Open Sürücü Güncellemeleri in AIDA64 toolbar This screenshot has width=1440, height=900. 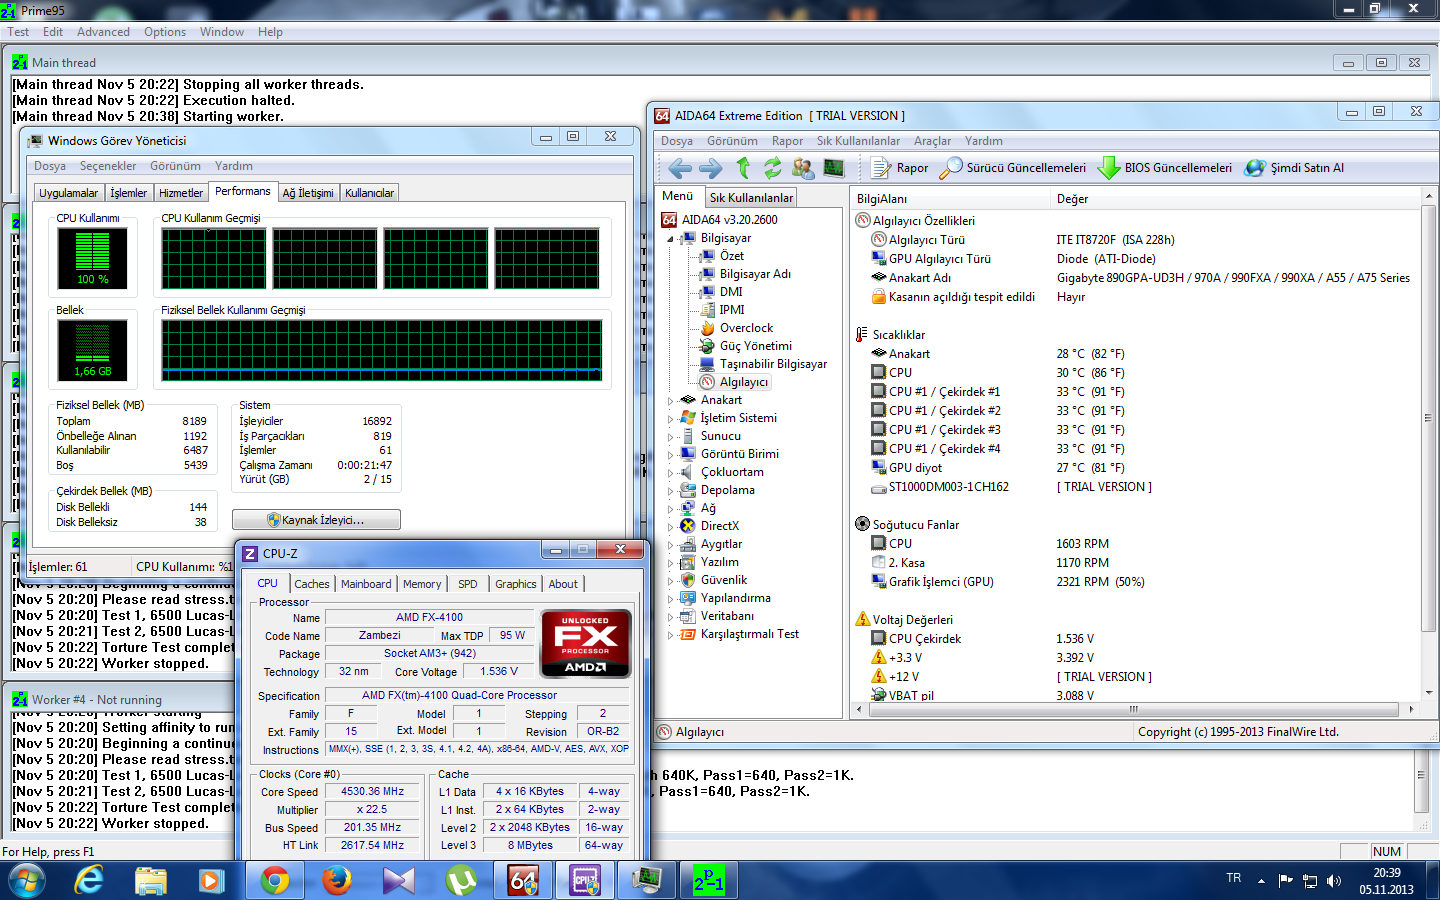pyautogui.click(x=1013, y=168)
